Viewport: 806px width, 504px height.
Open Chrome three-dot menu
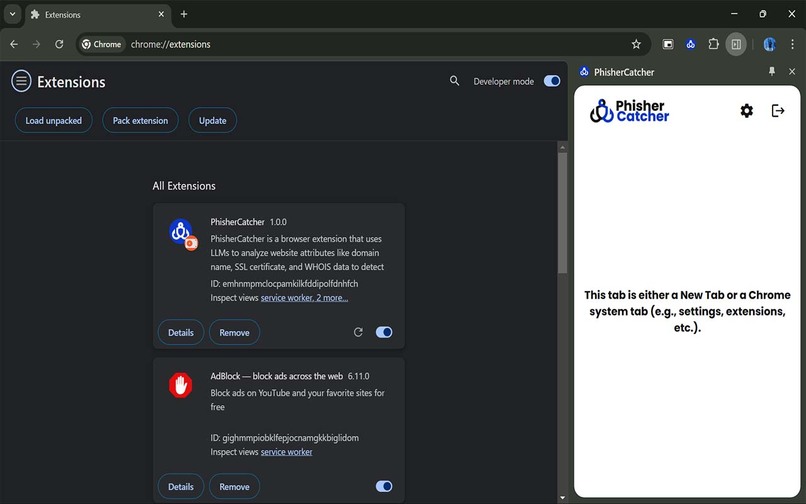point(792,44)
